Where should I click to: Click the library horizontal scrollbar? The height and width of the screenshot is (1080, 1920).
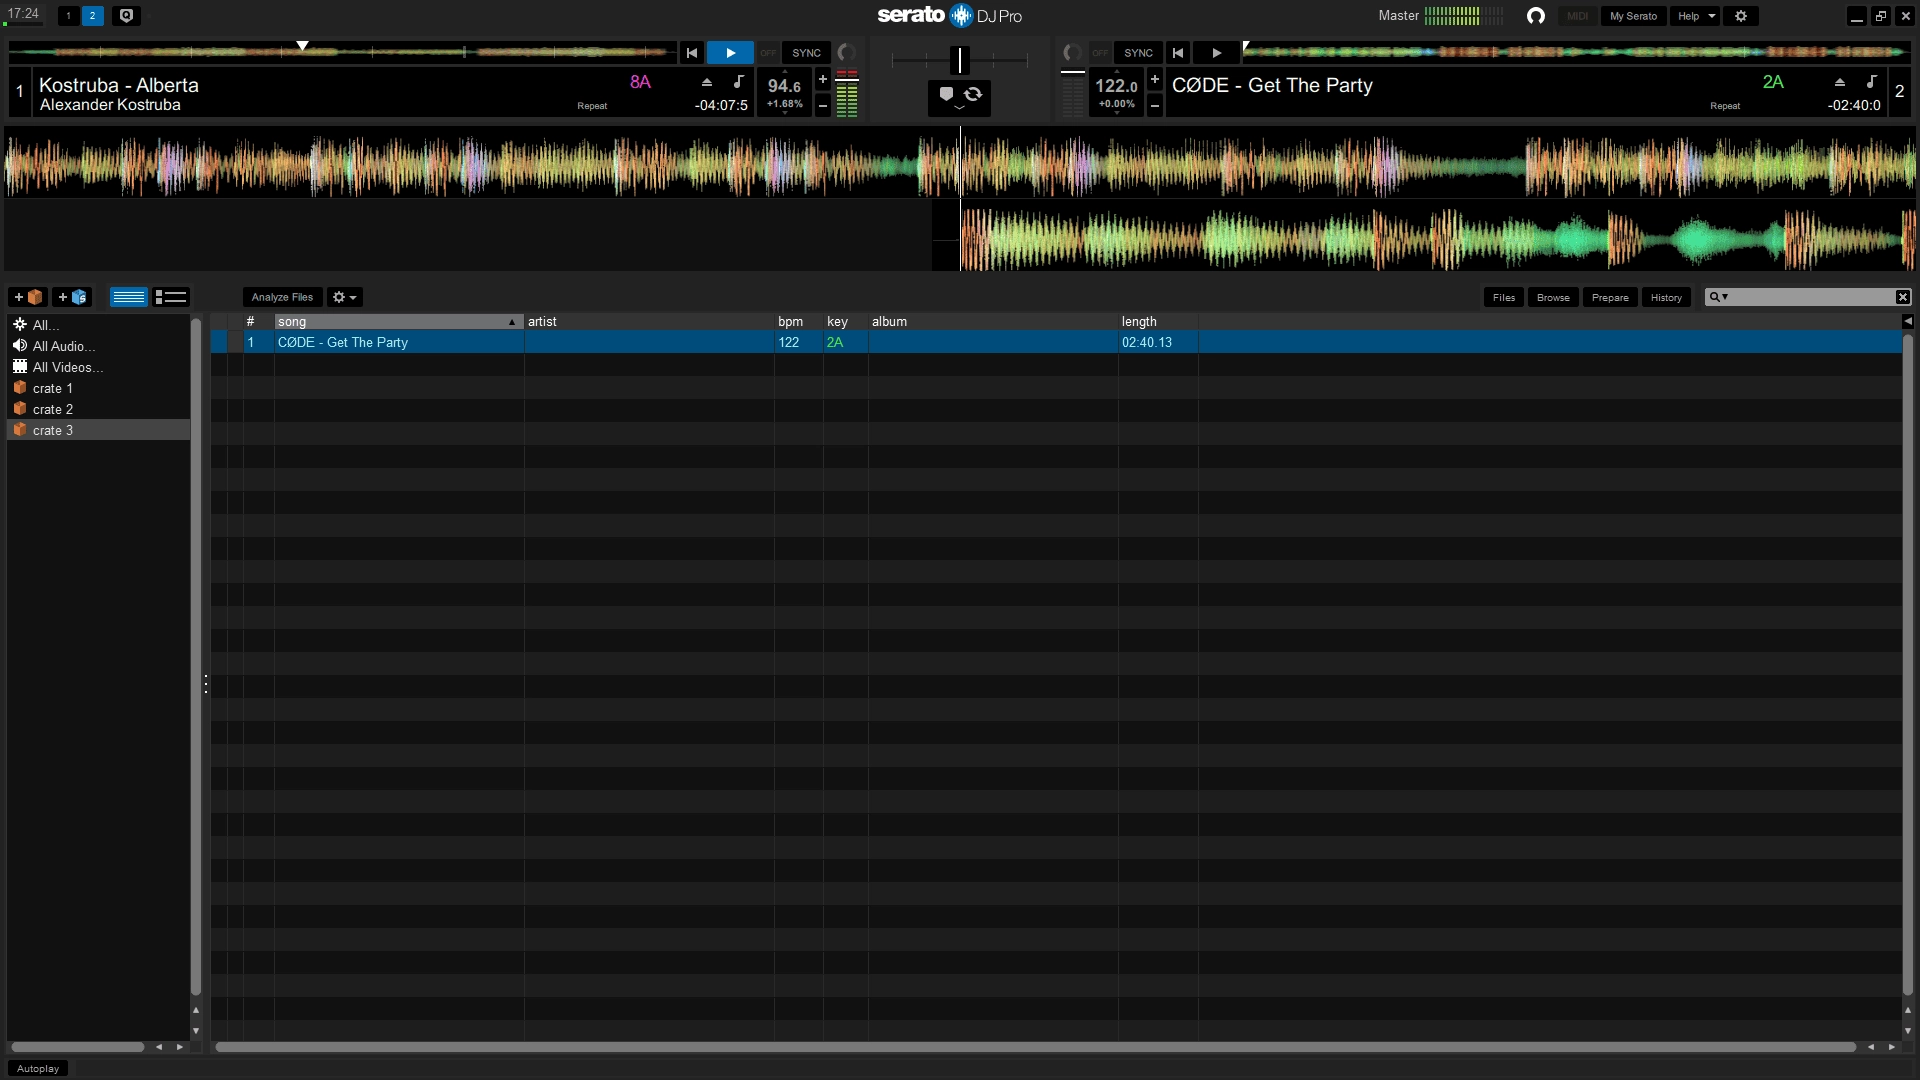[x=1035, y=1047]
